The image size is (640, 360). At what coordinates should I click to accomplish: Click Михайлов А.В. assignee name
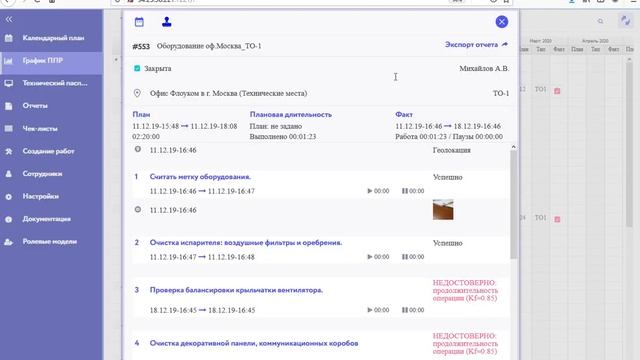tap(484, 69)
